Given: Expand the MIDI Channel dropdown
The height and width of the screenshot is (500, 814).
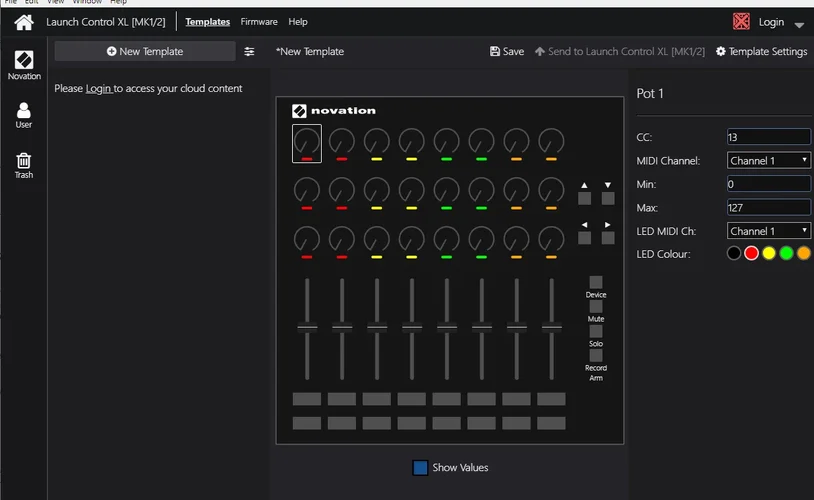Looking at the screenshot, I should (x=768, y=160).
